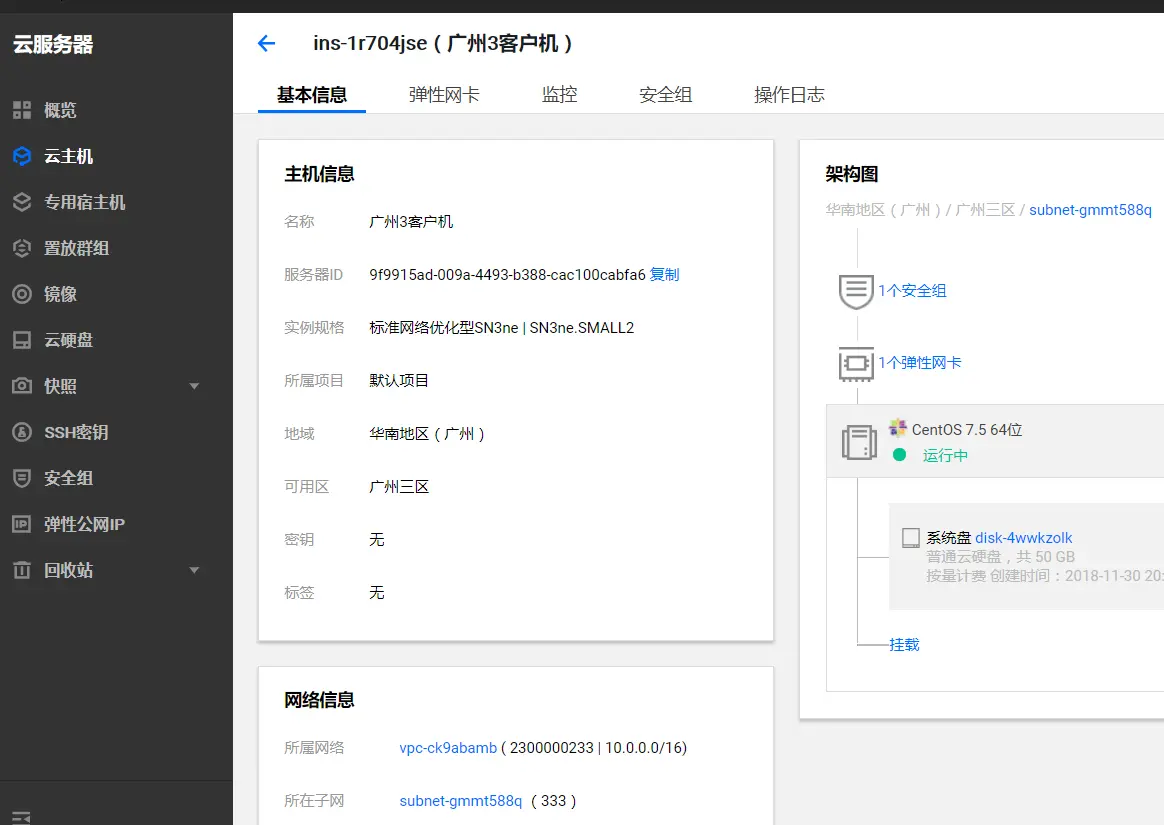Open the 监控 tab
This screenshot has height=825, width=1164.
click(559, 95)
